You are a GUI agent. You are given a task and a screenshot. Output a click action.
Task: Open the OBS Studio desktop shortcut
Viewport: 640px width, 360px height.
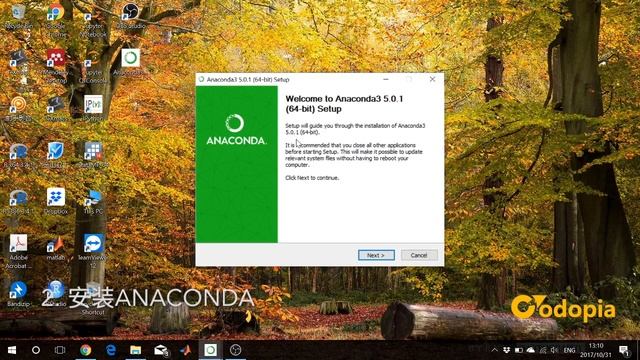tap(131, 16)
